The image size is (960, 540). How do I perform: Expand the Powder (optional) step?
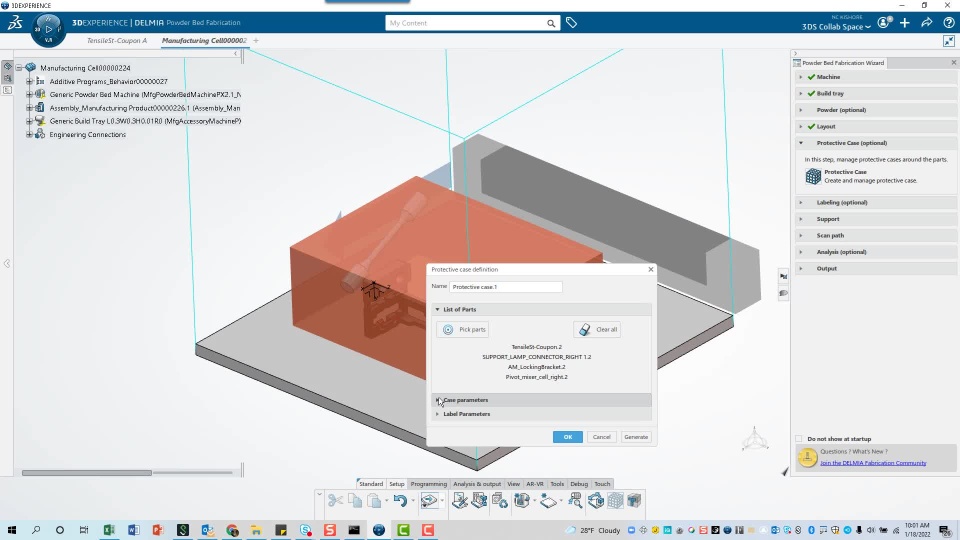801,110
